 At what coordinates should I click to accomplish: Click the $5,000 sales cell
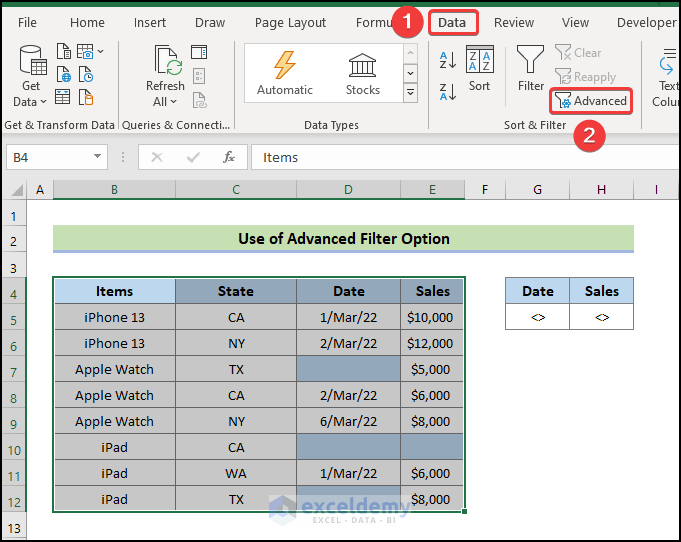[432, 369]
